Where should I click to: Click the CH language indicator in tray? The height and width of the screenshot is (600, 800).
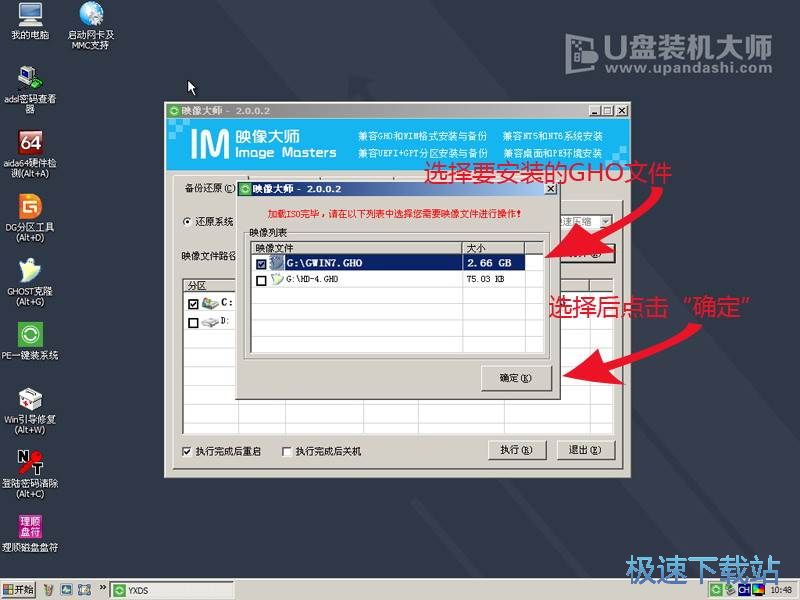(744, 590)
